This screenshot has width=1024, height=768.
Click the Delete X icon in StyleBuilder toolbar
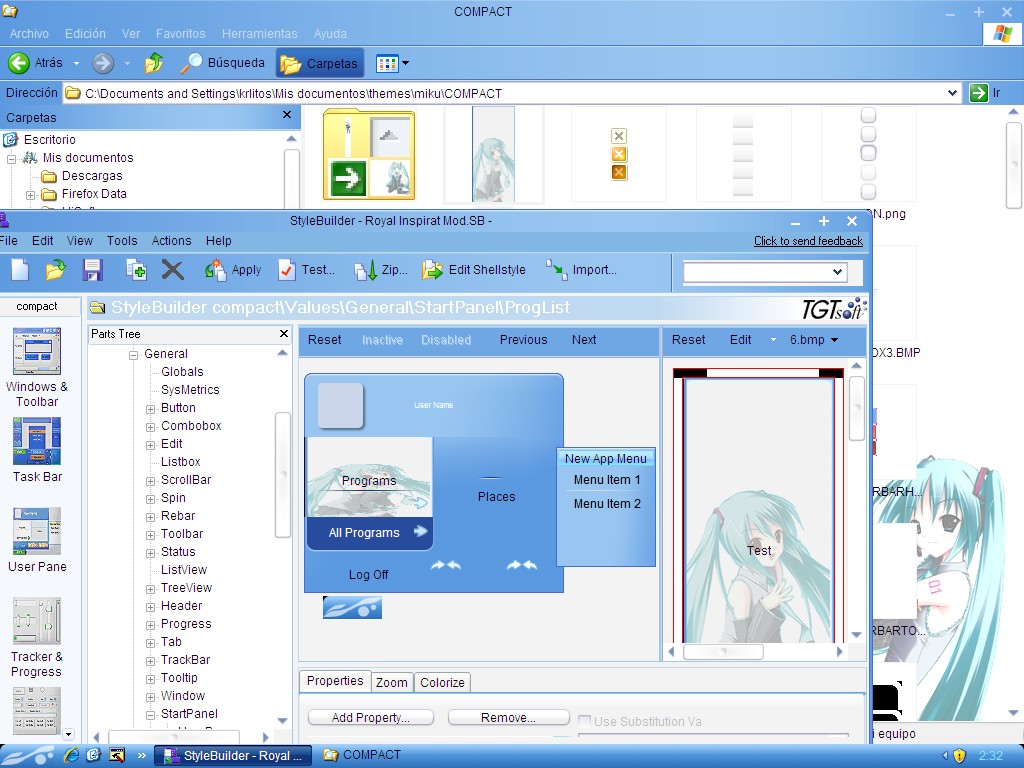[172, 270]
